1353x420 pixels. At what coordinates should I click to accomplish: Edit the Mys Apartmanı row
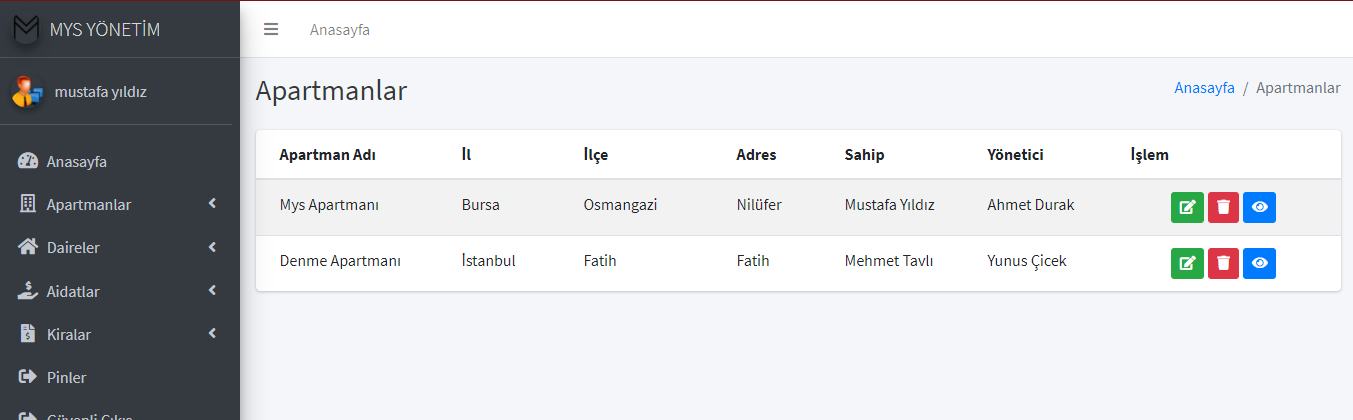pos(1187,207)
